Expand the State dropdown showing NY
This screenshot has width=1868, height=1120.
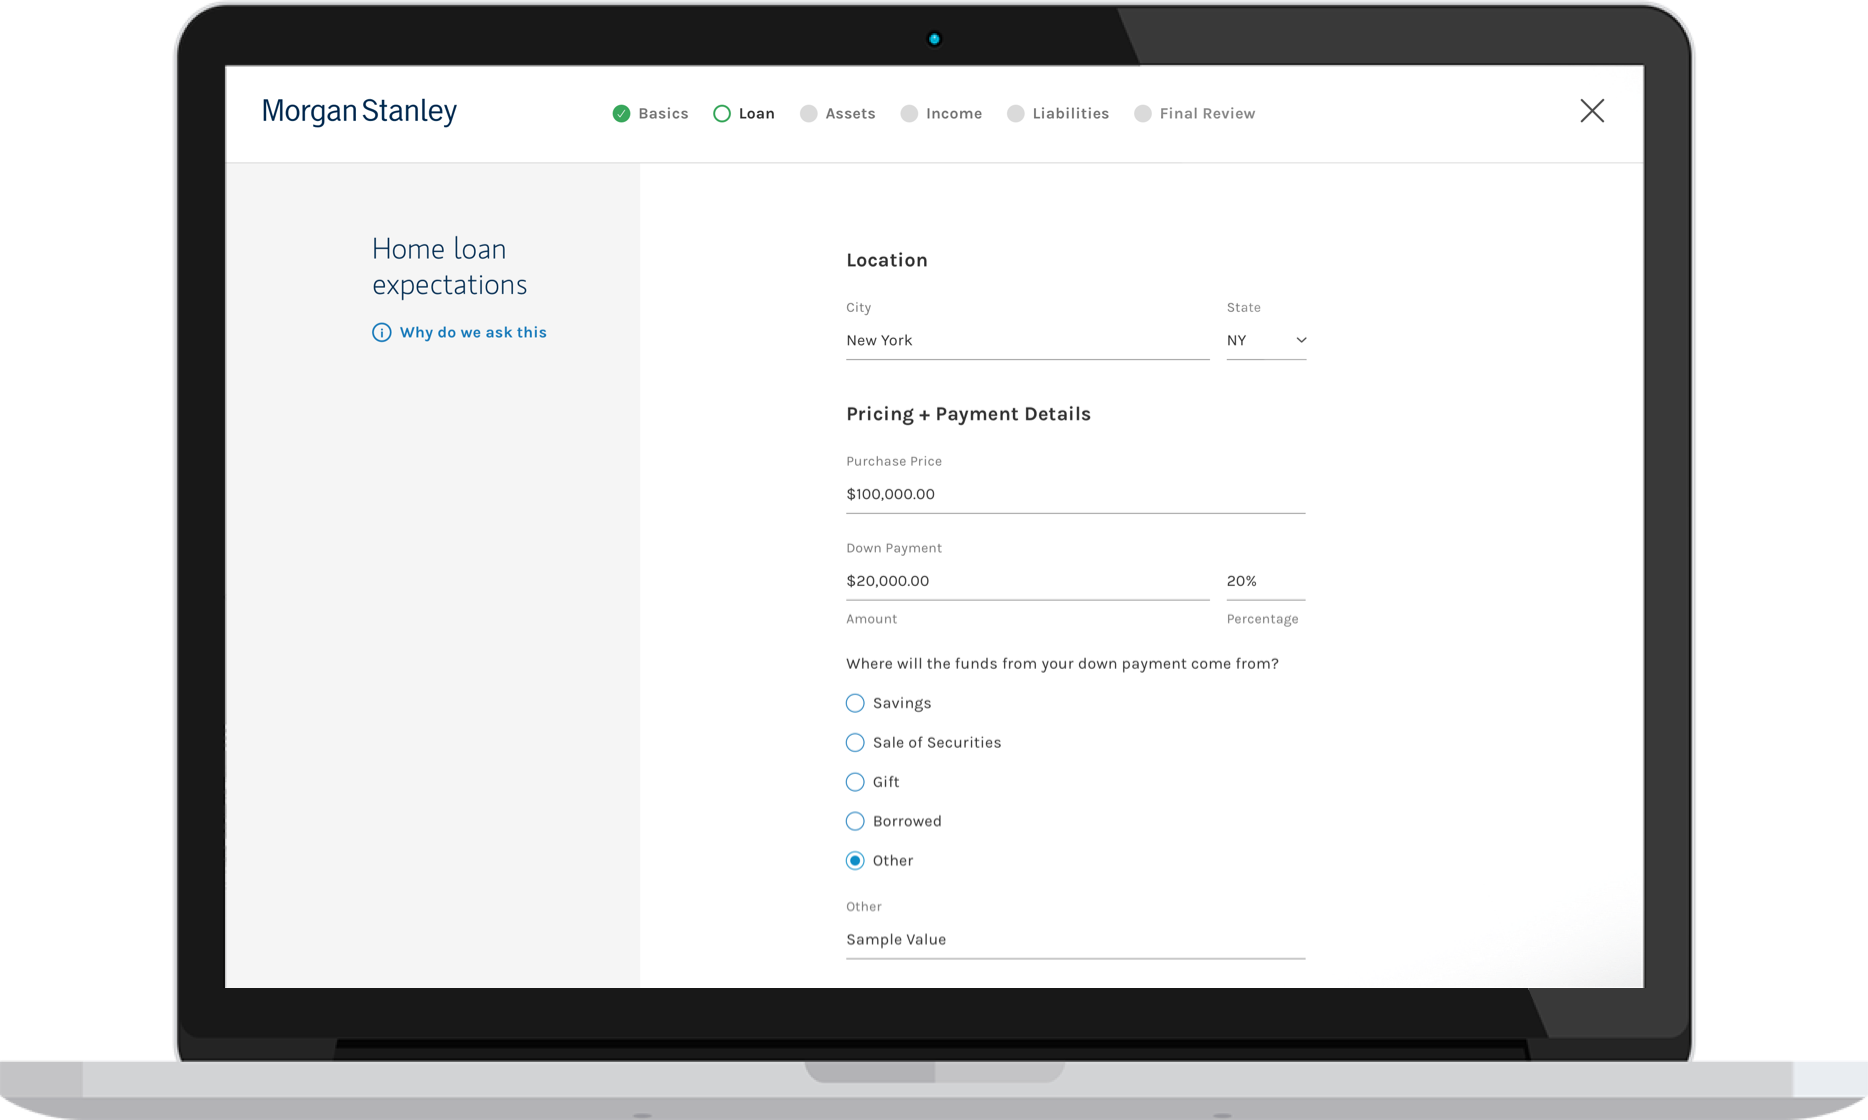1266,341
